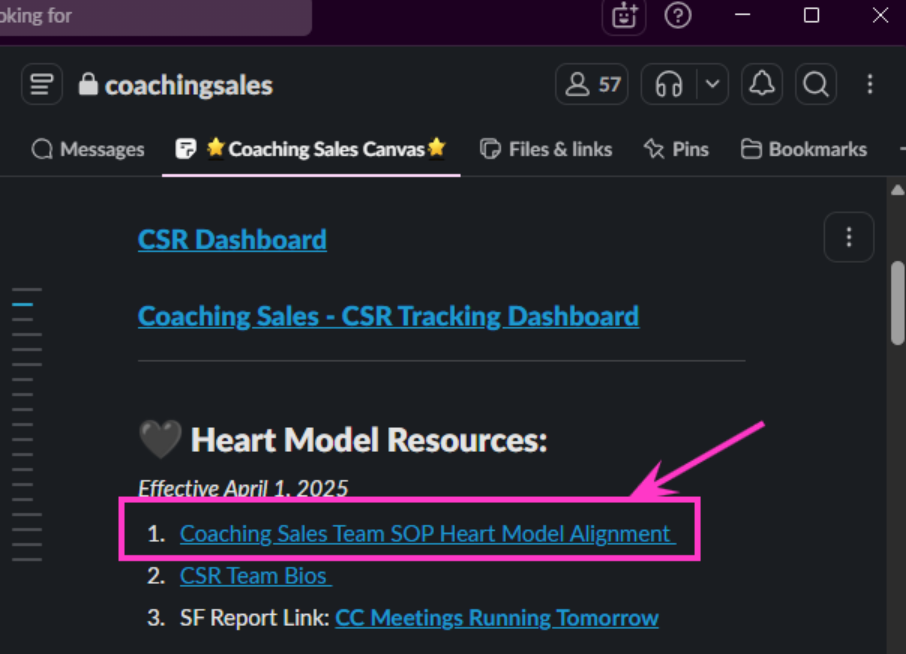Open the canvas three-dot options button
The width and height of the screenshot is (906, 654).
click(x=848, y=237)
